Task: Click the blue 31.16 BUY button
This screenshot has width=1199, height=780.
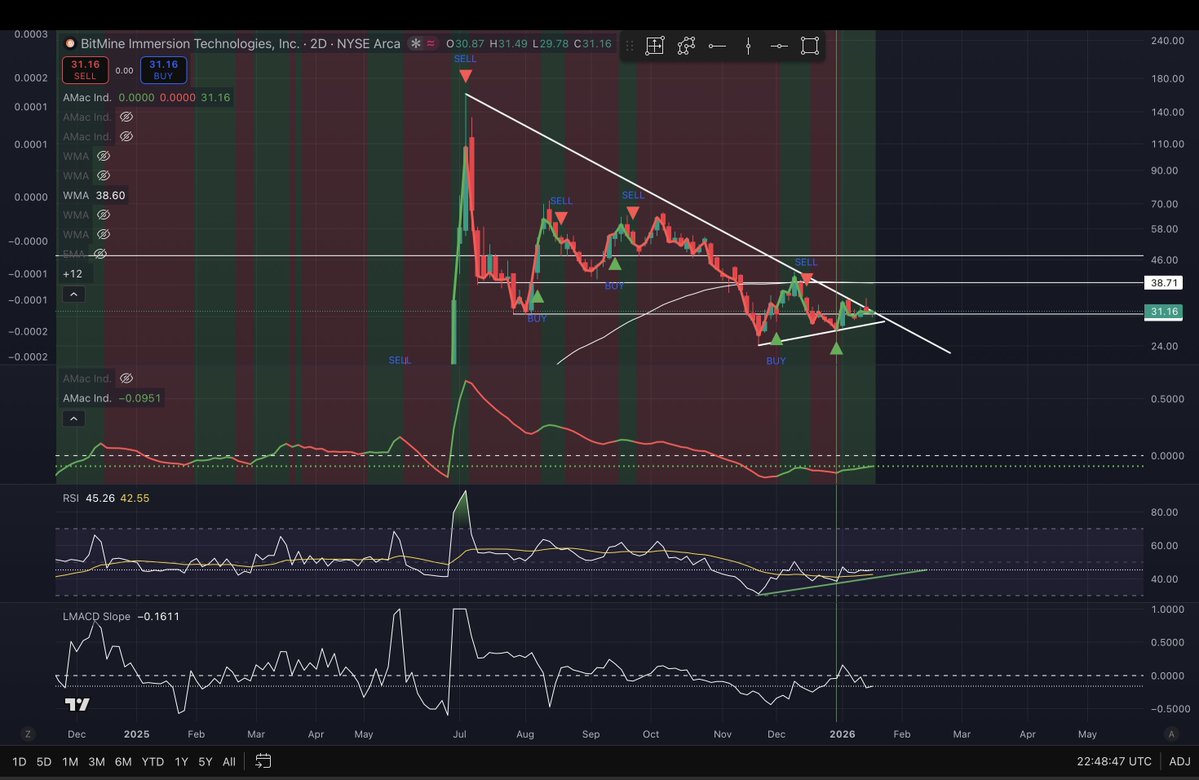Action: tap(163, 70)
